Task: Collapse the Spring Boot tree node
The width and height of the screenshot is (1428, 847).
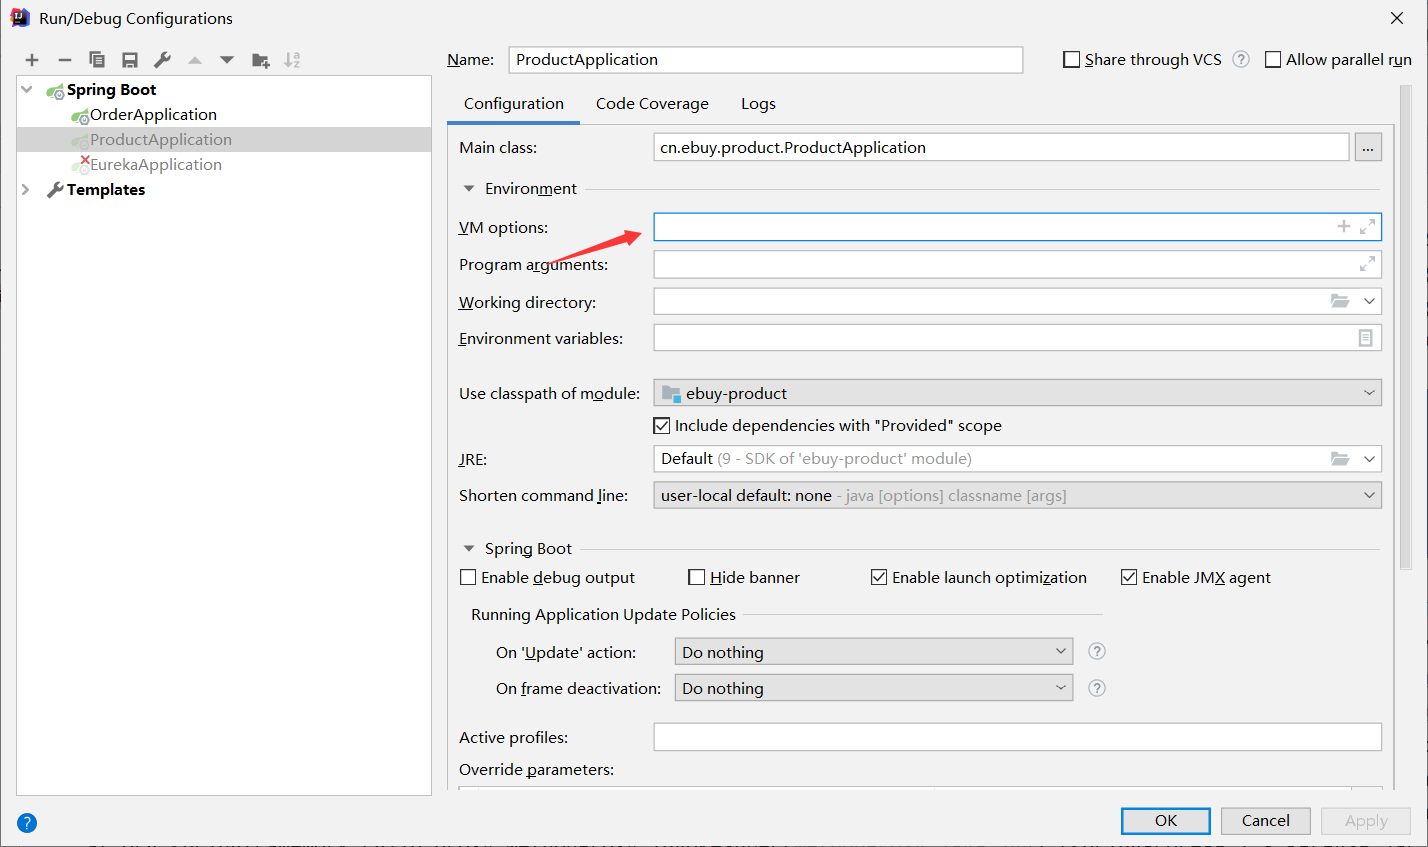Action: [27, 90]
